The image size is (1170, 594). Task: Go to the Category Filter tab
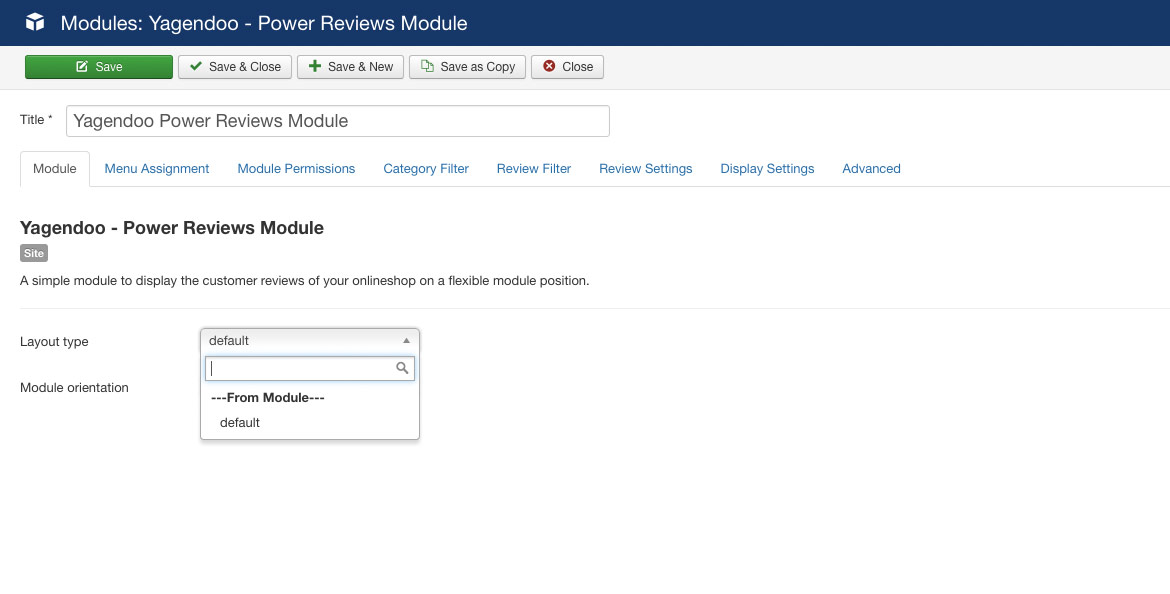point(426,169)
